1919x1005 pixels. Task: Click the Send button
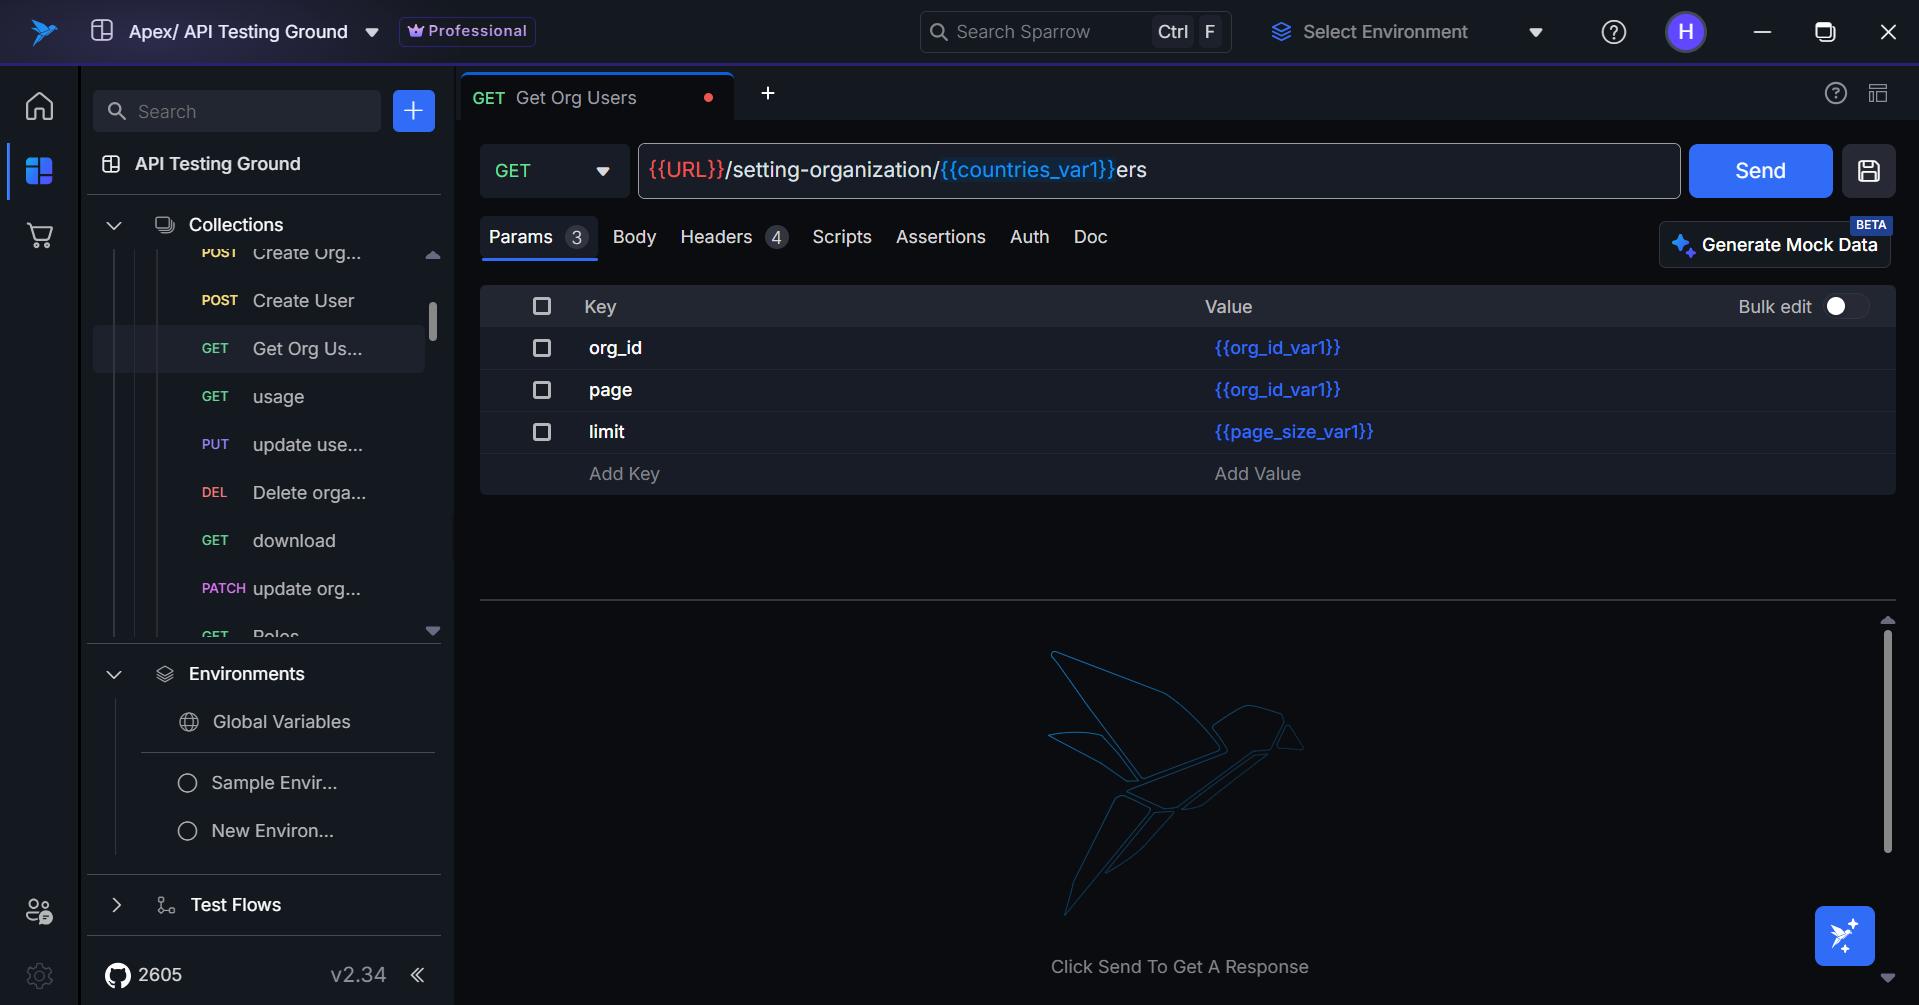point(1759,171)
